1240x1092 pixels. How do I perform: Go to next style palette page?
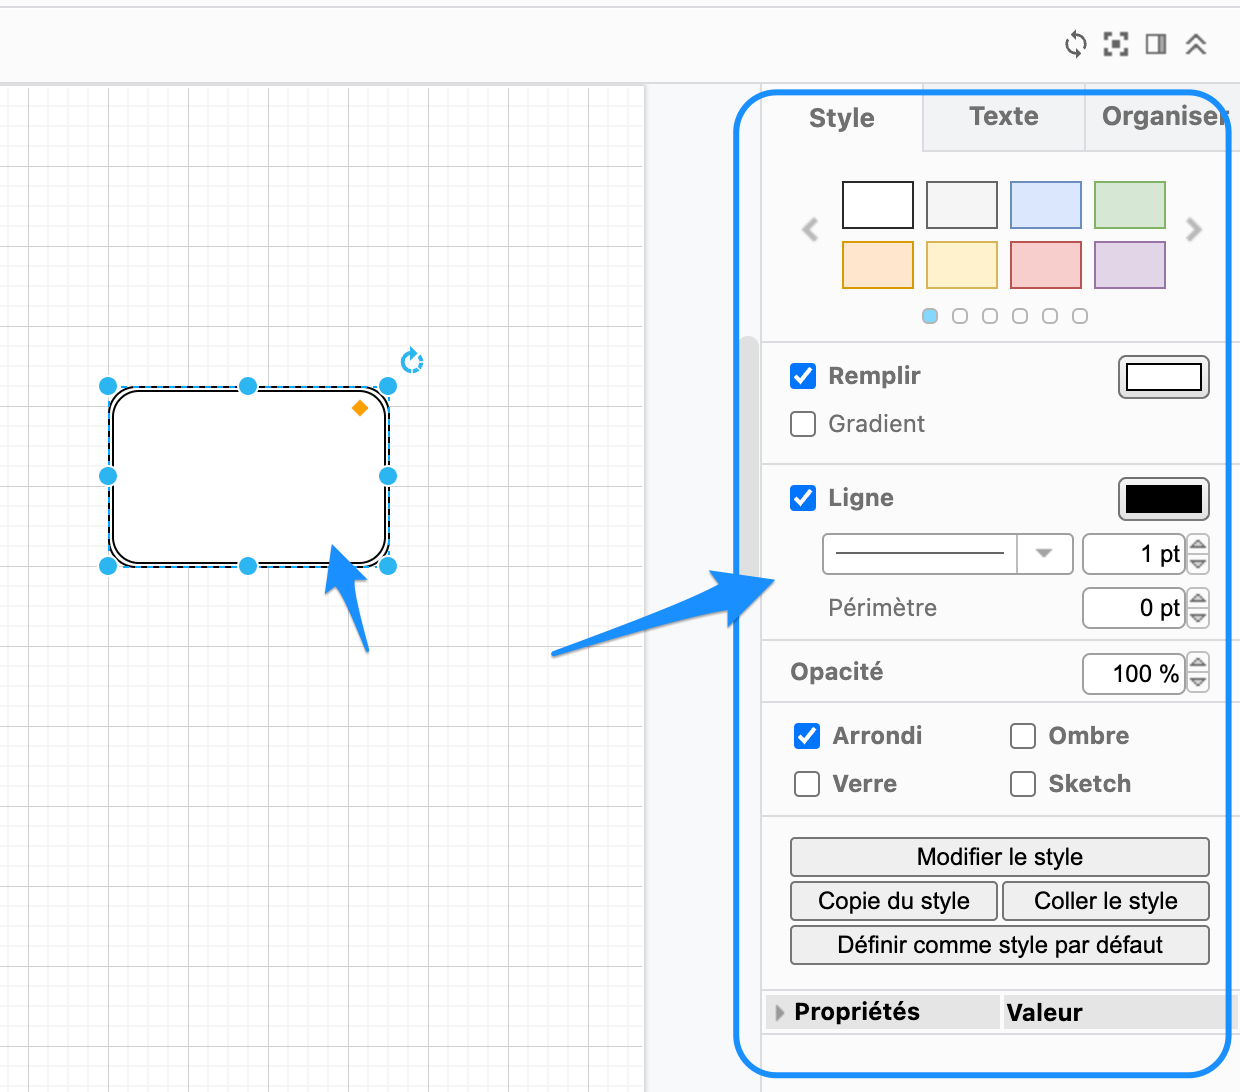point(1193,230)
